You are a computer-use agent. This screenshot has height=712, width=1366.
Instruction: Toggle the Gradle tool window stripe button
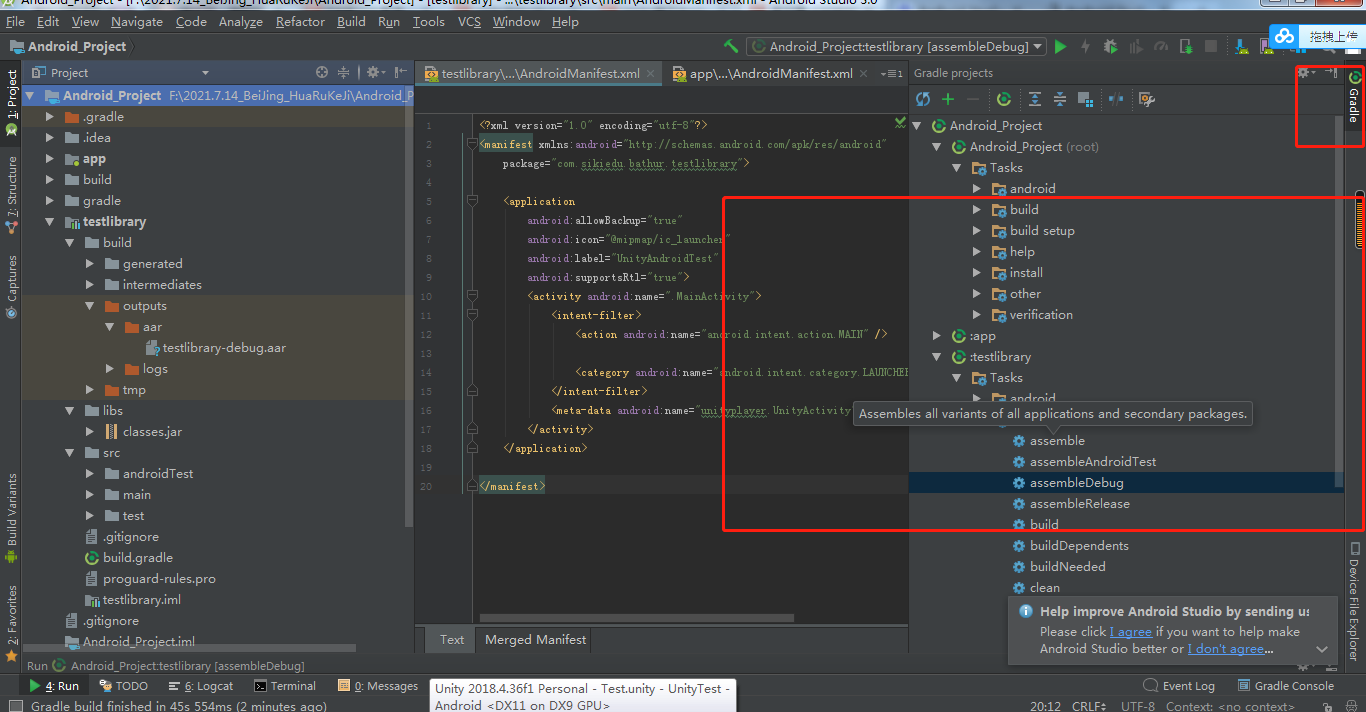pos(1355,97)
